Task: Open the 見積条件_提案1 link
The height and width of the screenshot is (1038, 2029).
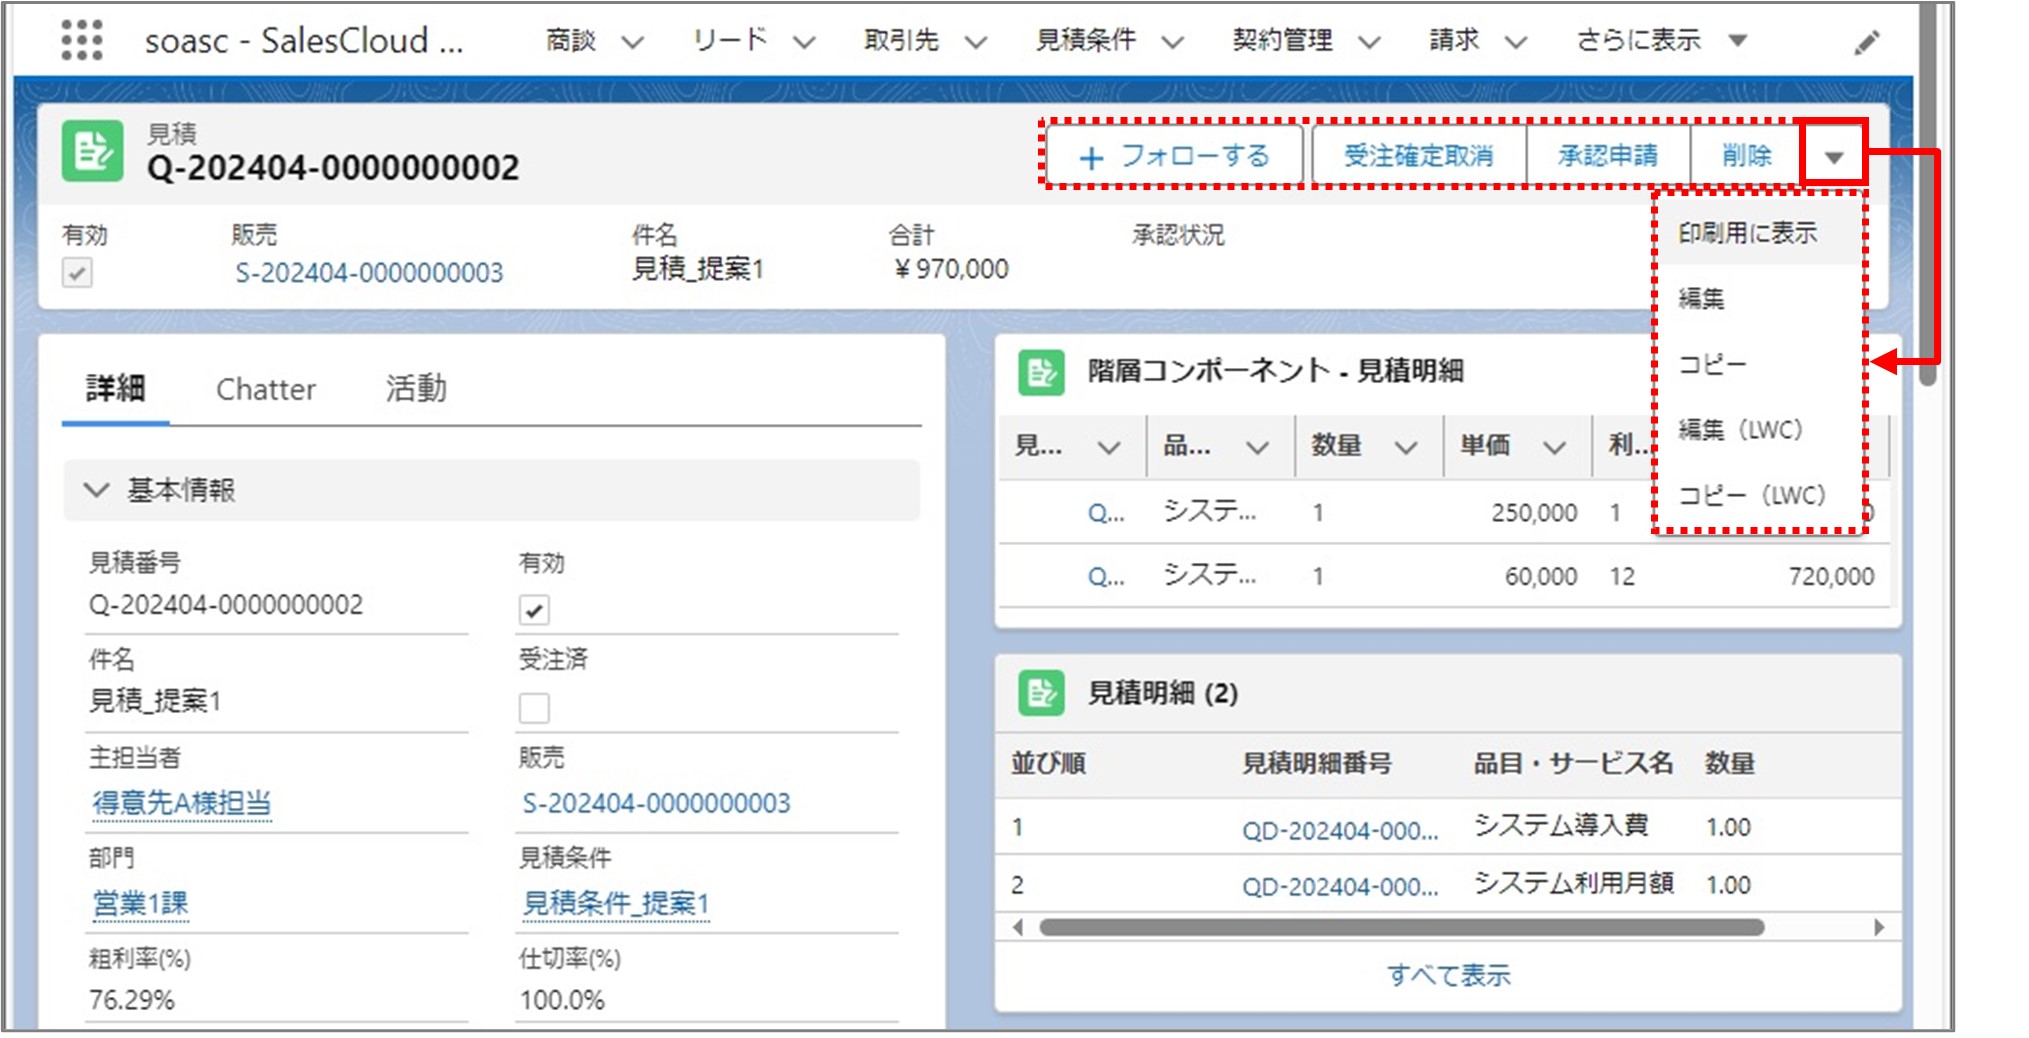Action: point(615,902)
